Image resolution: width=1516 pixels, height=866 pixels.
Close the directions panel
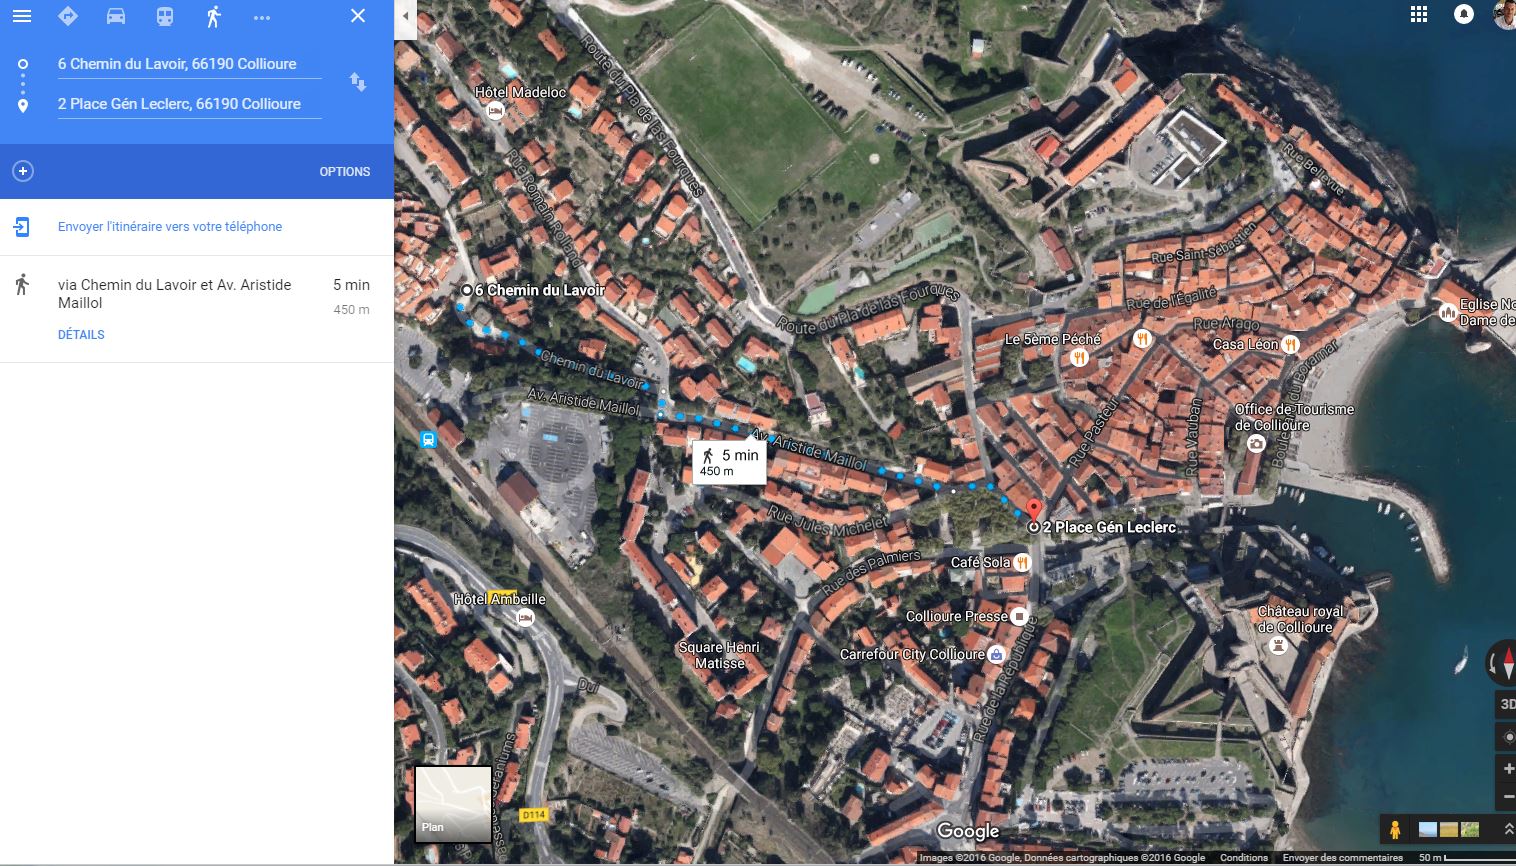[358, 16]
